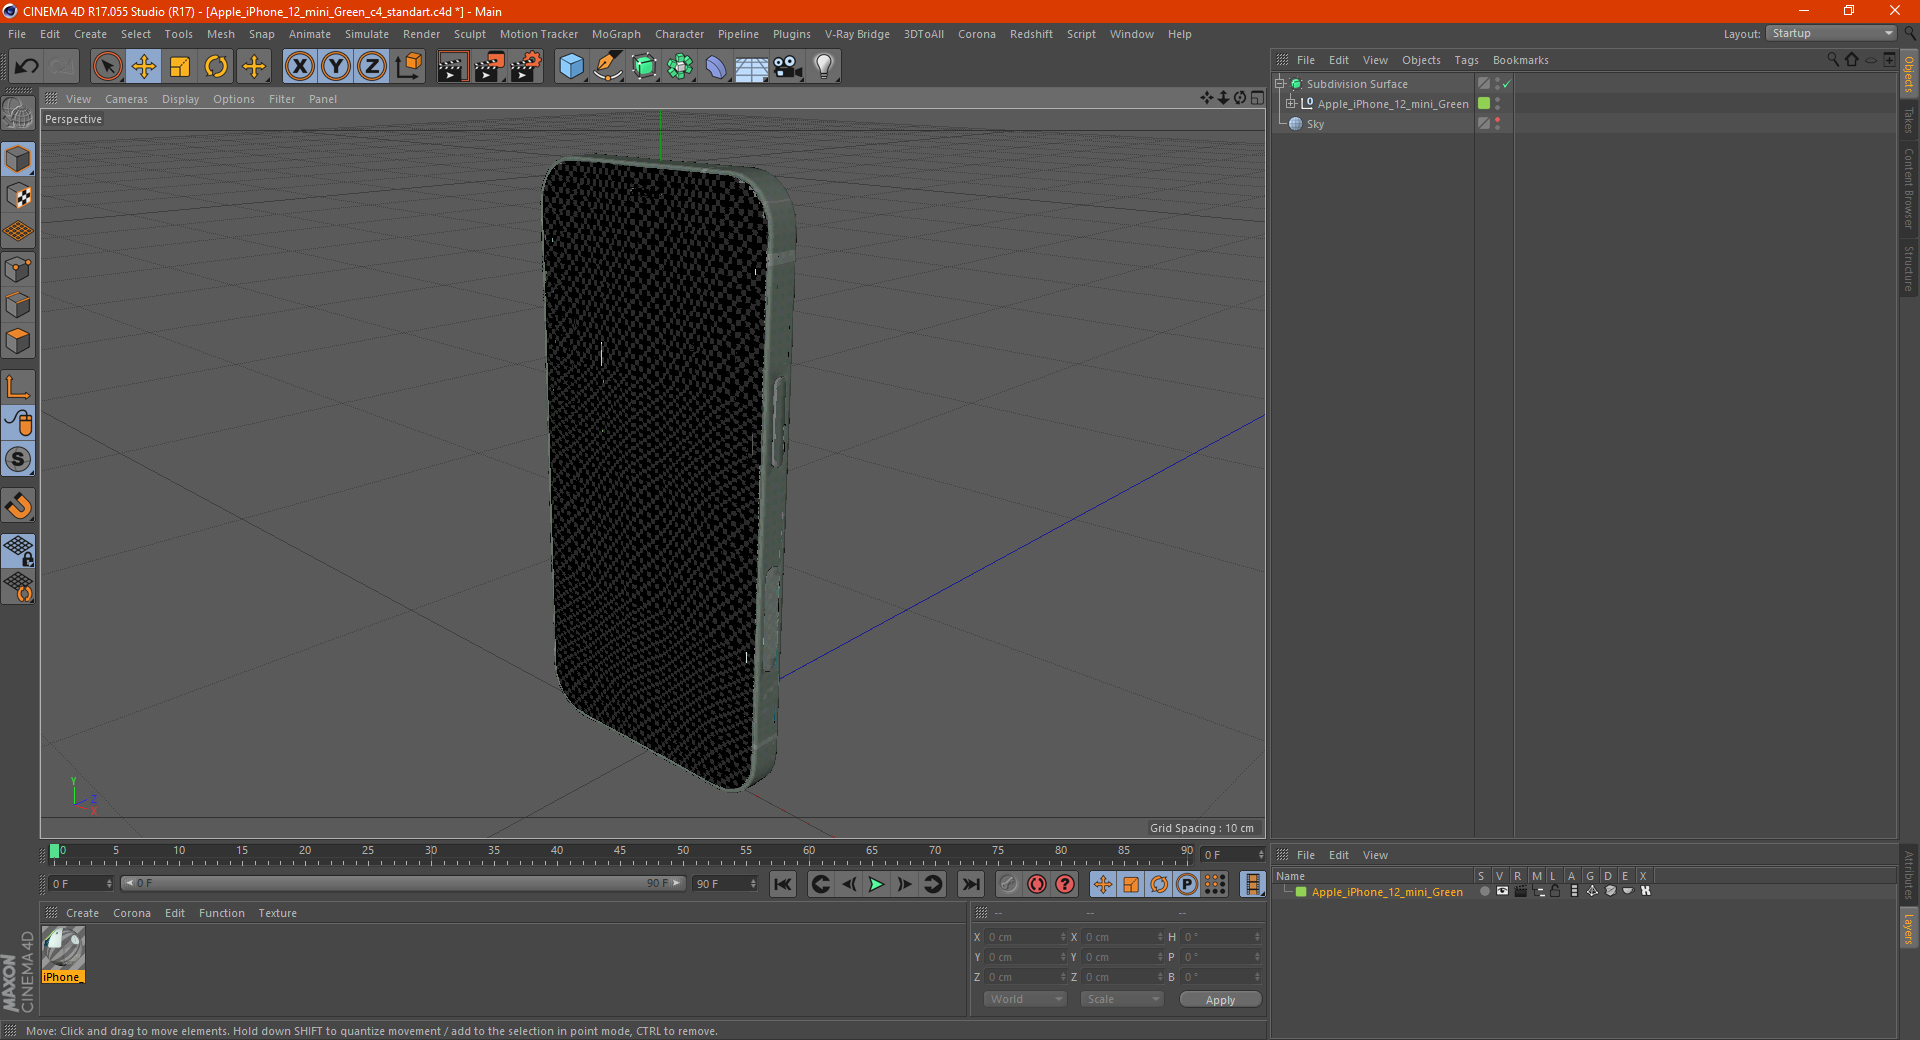Toggle Sky object visibility dots
Image resolution: width=1920 pixels, height=1040 pixels.
coord(1497,124)
